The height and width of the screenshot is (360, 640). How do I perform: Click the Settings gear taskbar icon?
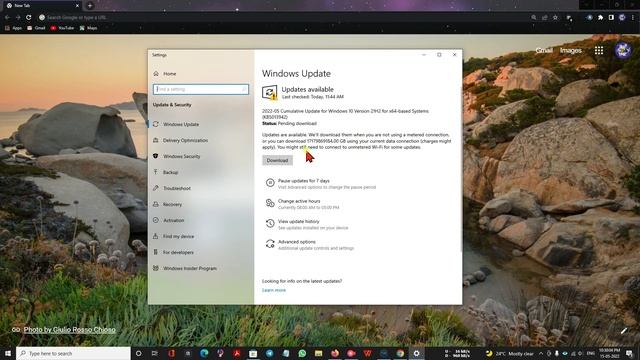(416, 353)
